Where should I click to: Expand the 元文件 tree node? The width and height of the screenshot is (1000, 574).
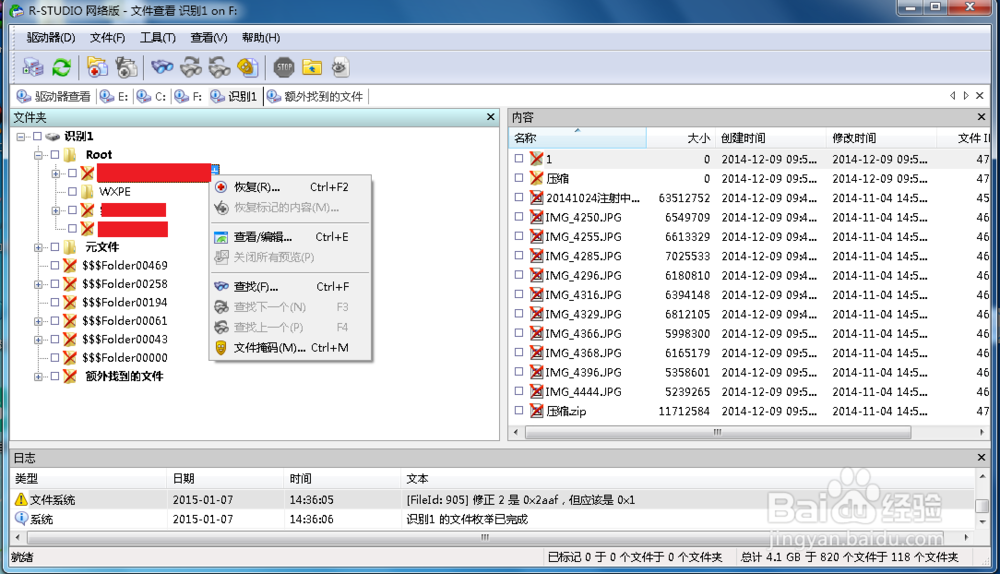(38, 247)
